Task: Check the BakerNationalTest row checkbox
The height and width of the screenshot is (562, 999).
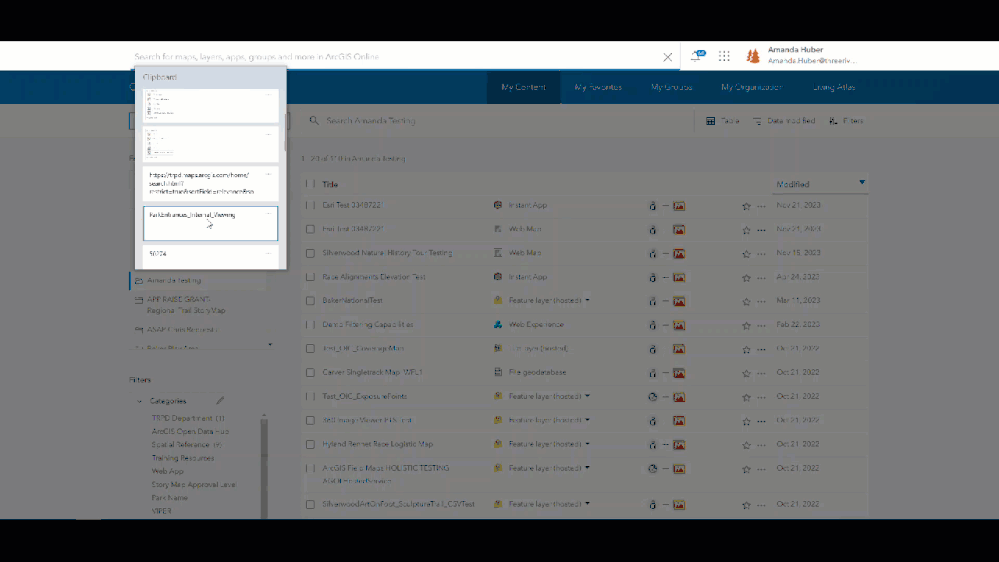Action: [310, 301]
